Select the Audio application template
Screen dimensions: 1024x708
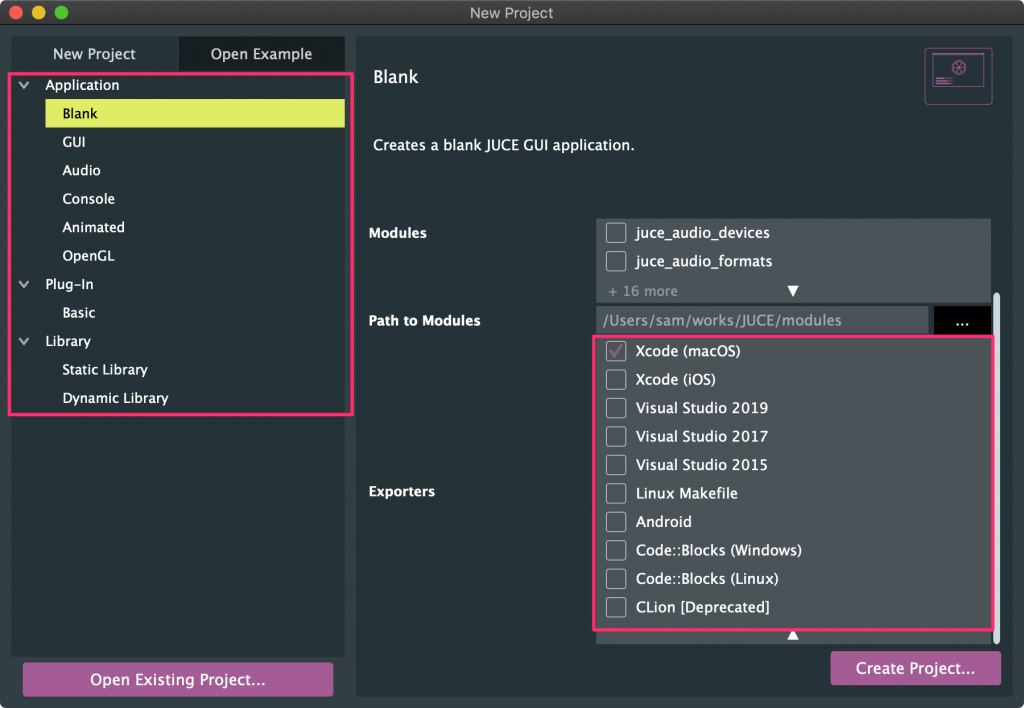81,171
